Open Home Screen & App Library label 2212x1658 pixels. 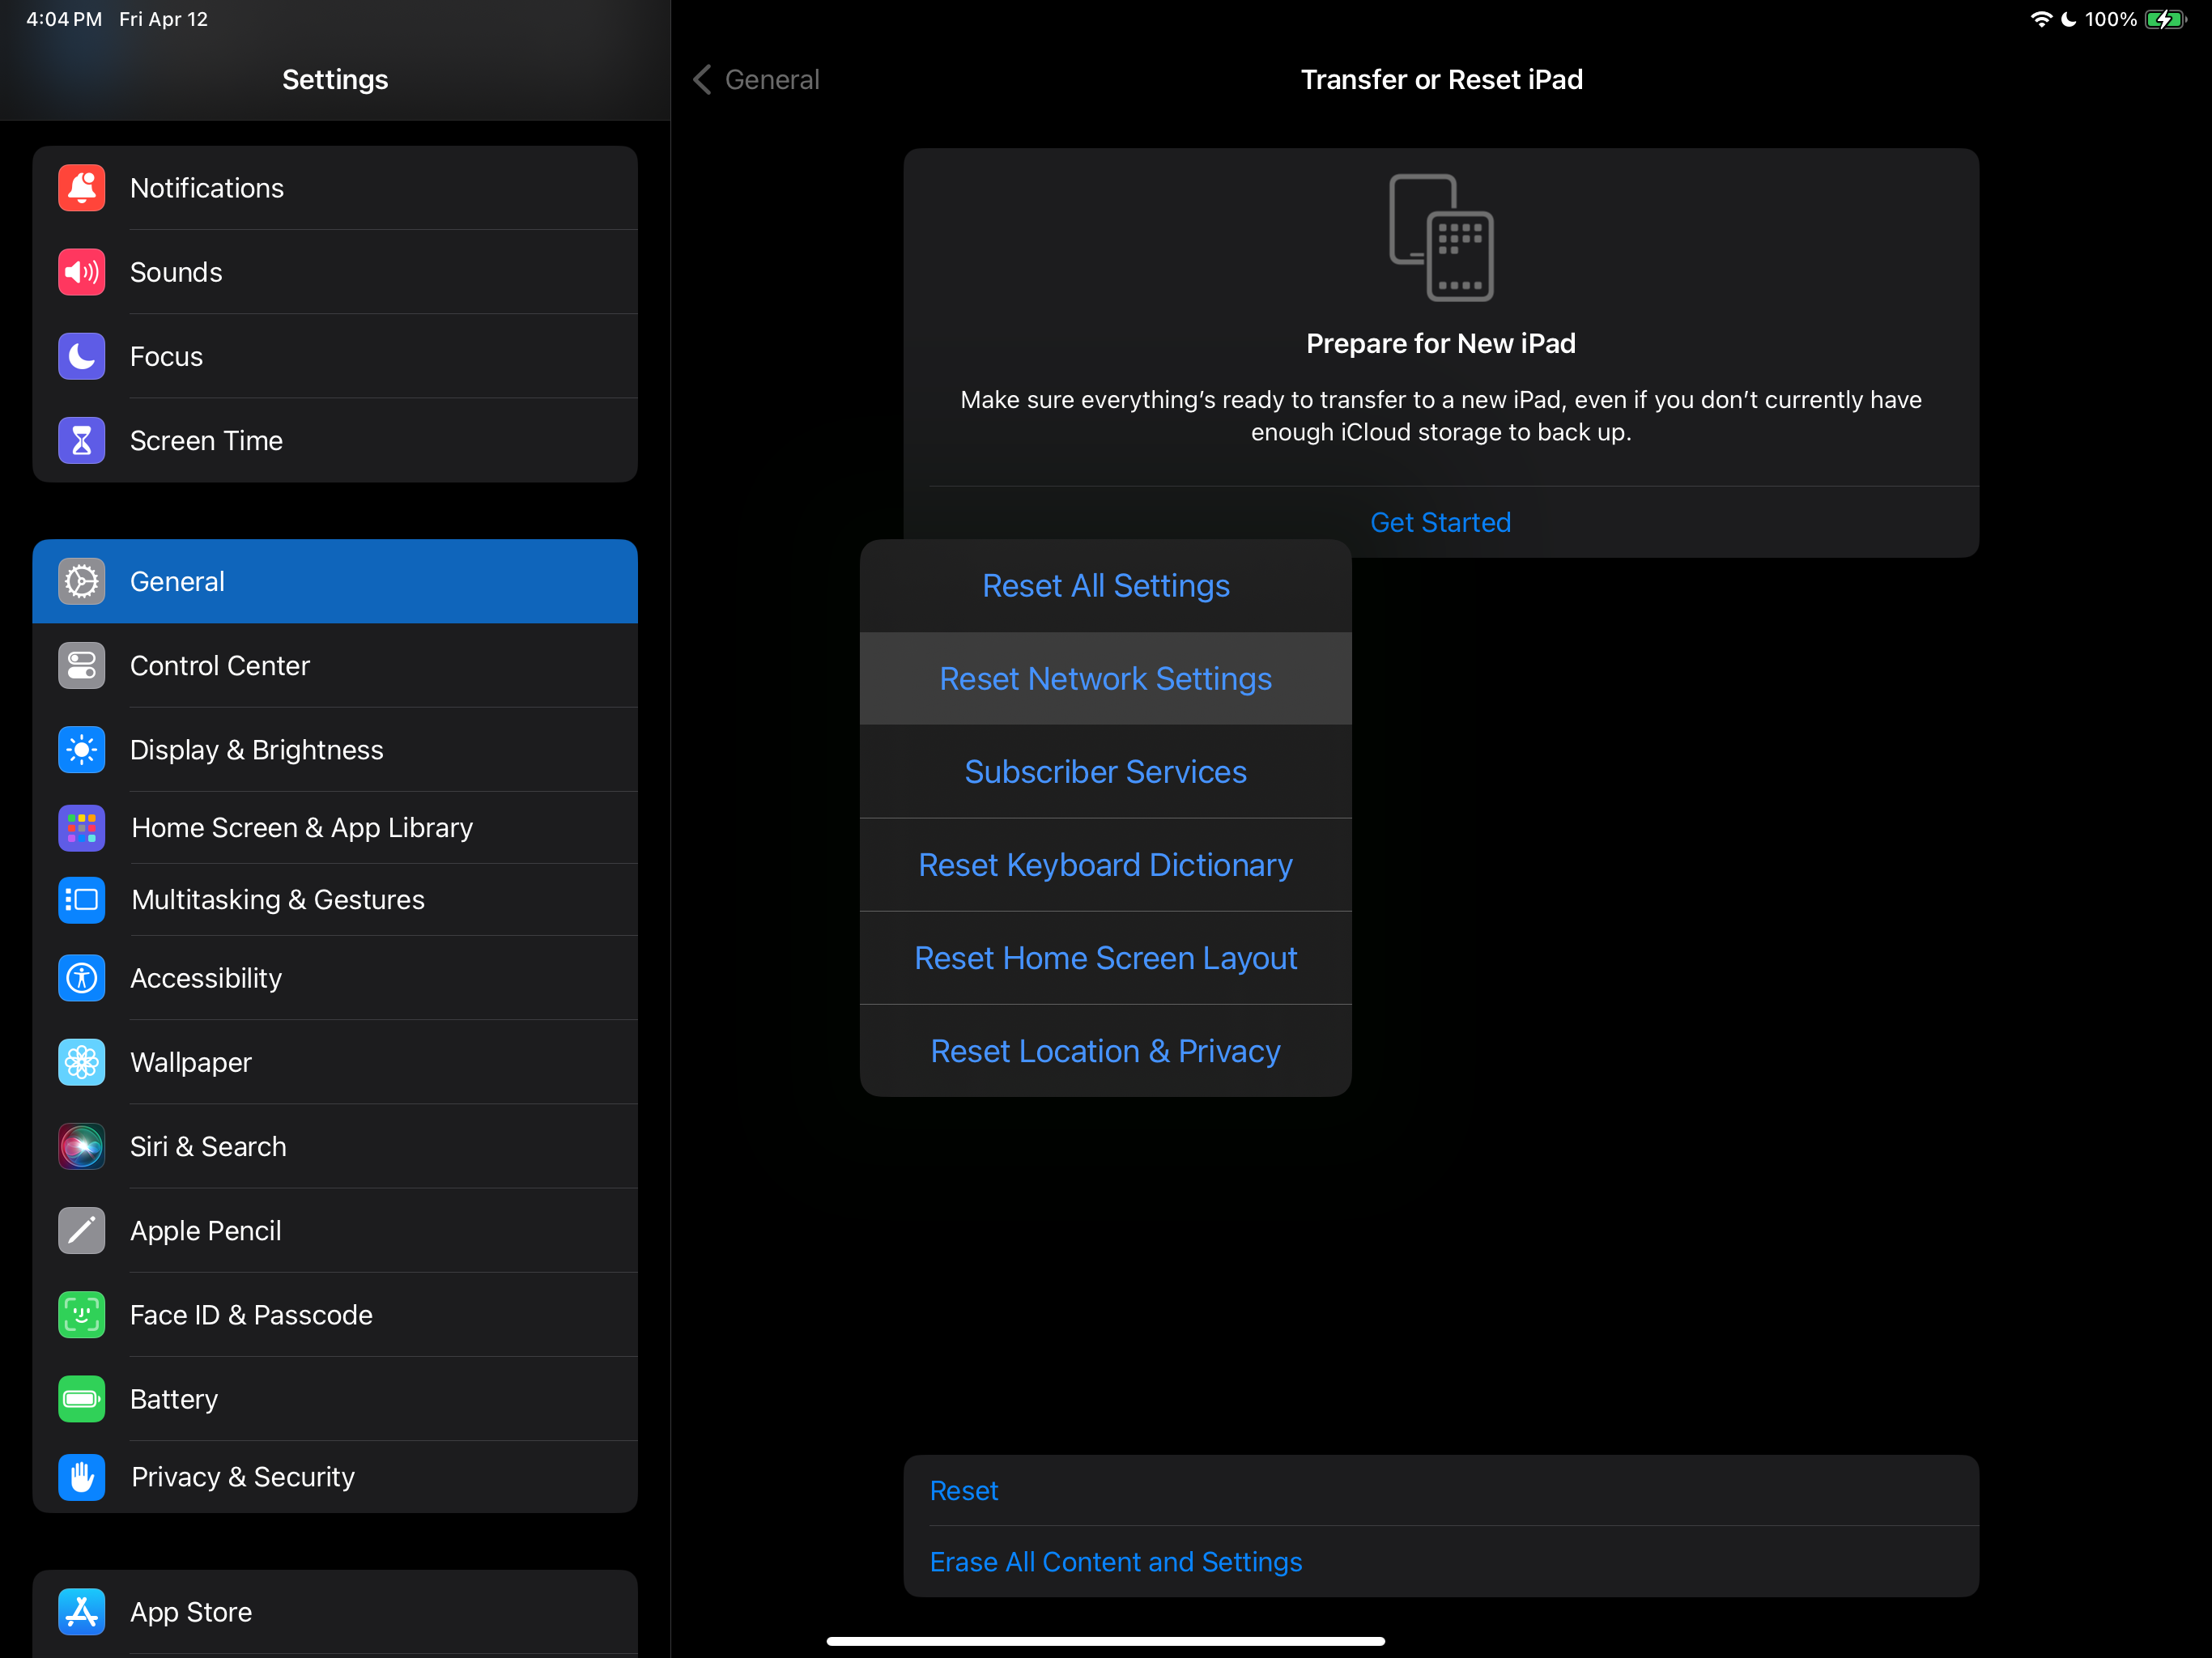(302, 828)
